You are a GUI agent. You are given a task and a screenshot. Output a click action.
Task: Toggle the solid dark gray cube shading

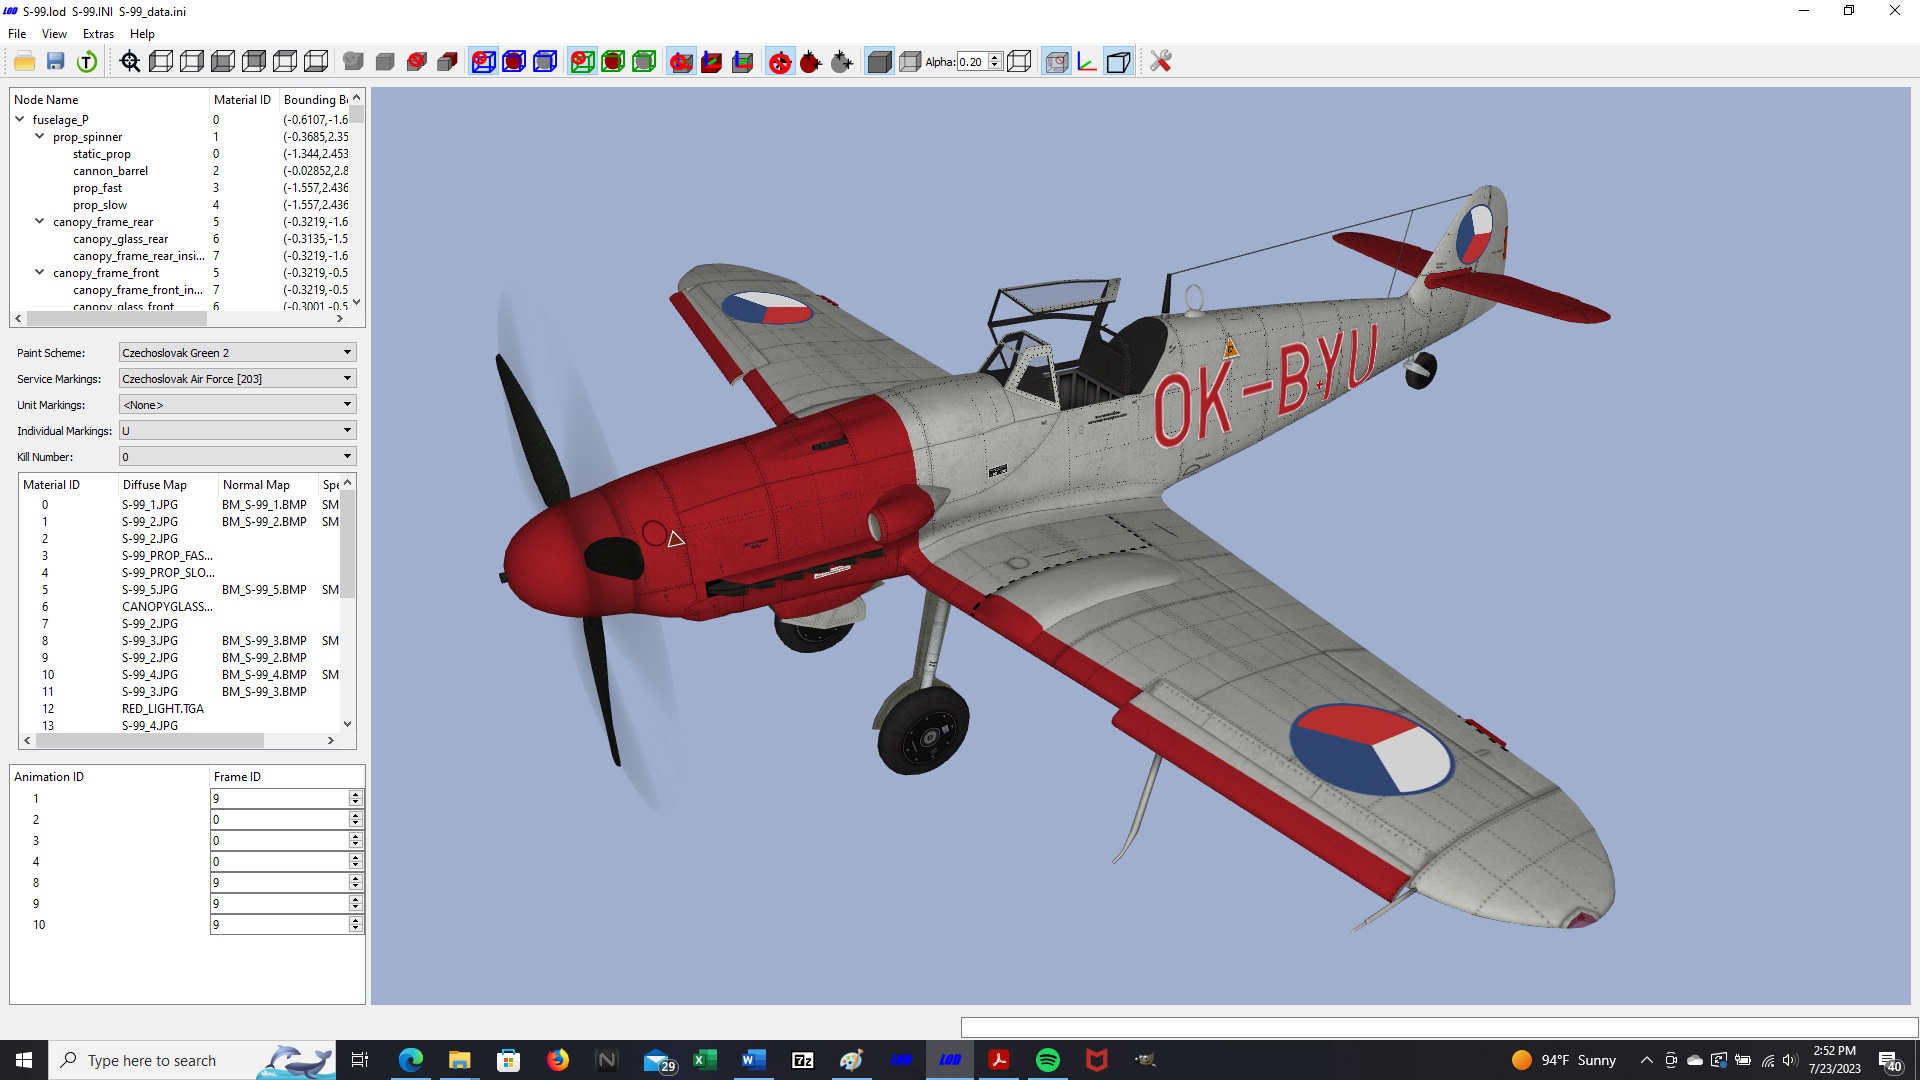(x=879, y=62)
